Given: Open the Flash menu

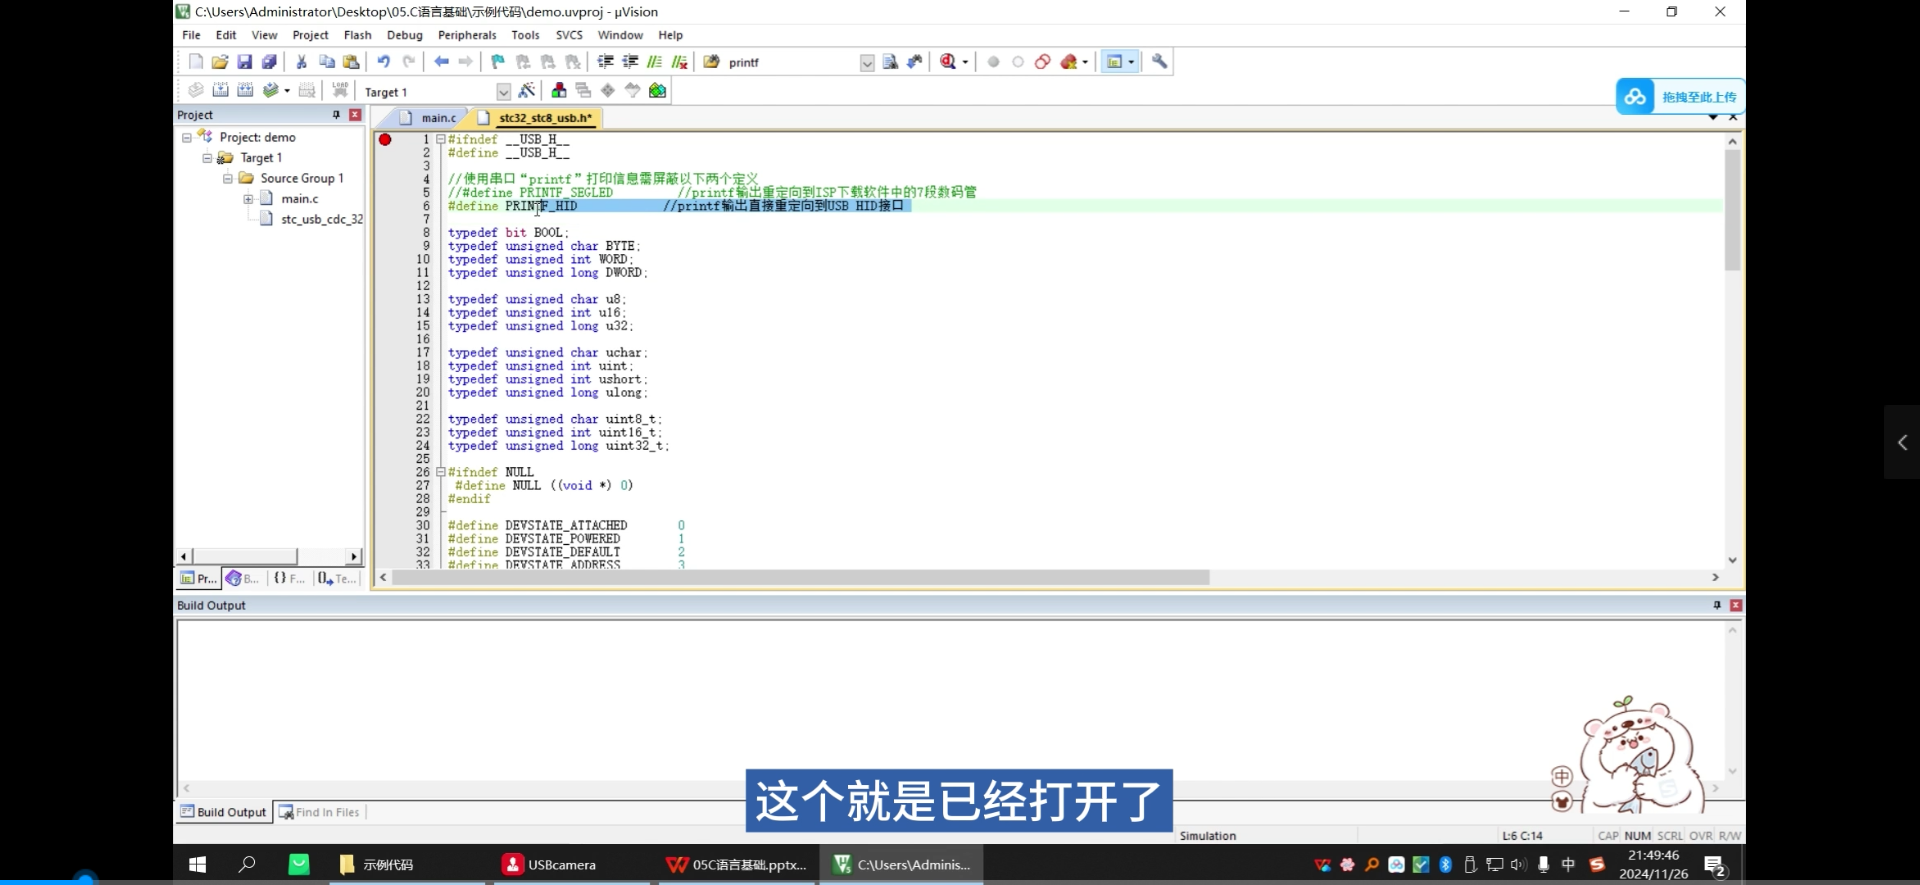Looking at the screenshot, I should pyautogui.click(x=357, y=35).
